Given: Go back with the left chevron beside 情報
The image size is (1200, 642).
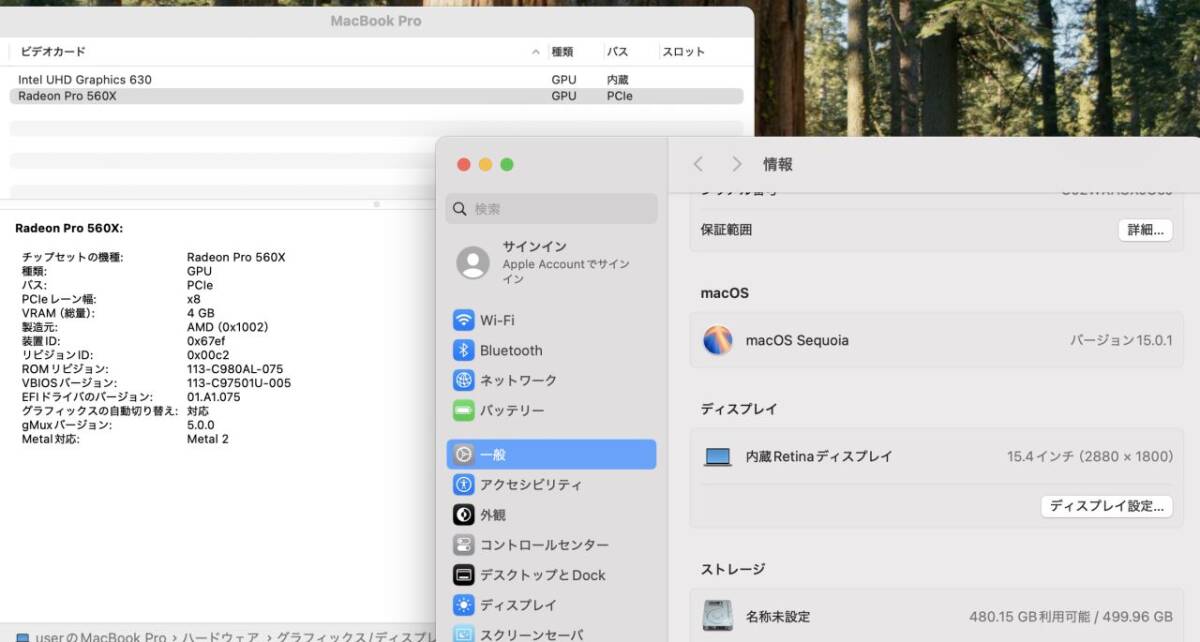Looking at the screenshot, I should point(699,164).
